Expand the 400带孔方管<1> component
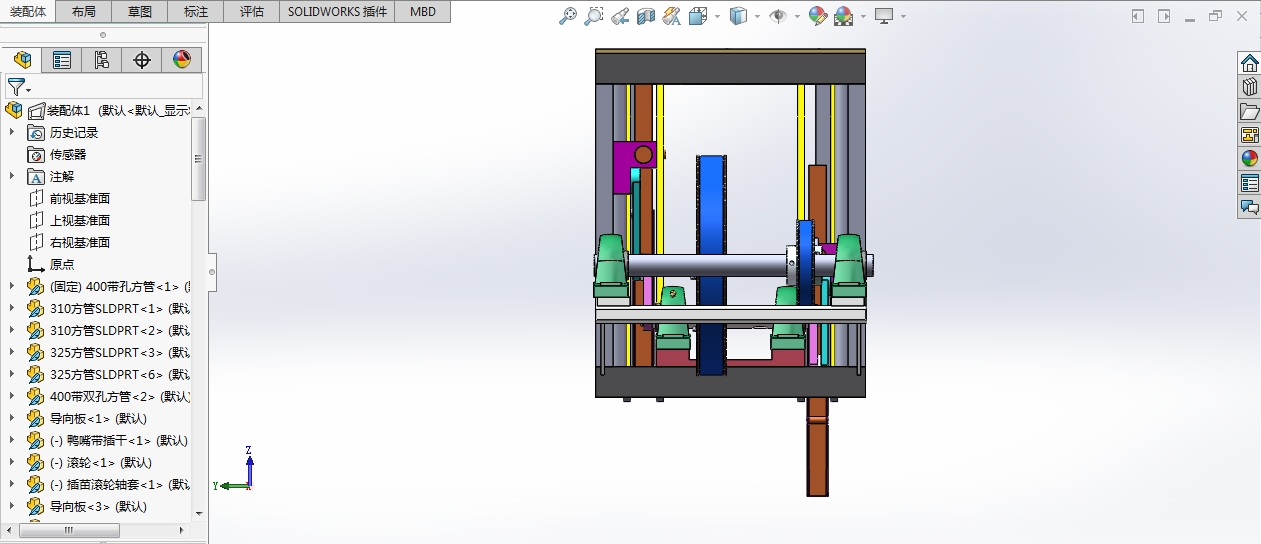Screen dimensions: 1261x544 coord(12,286)
